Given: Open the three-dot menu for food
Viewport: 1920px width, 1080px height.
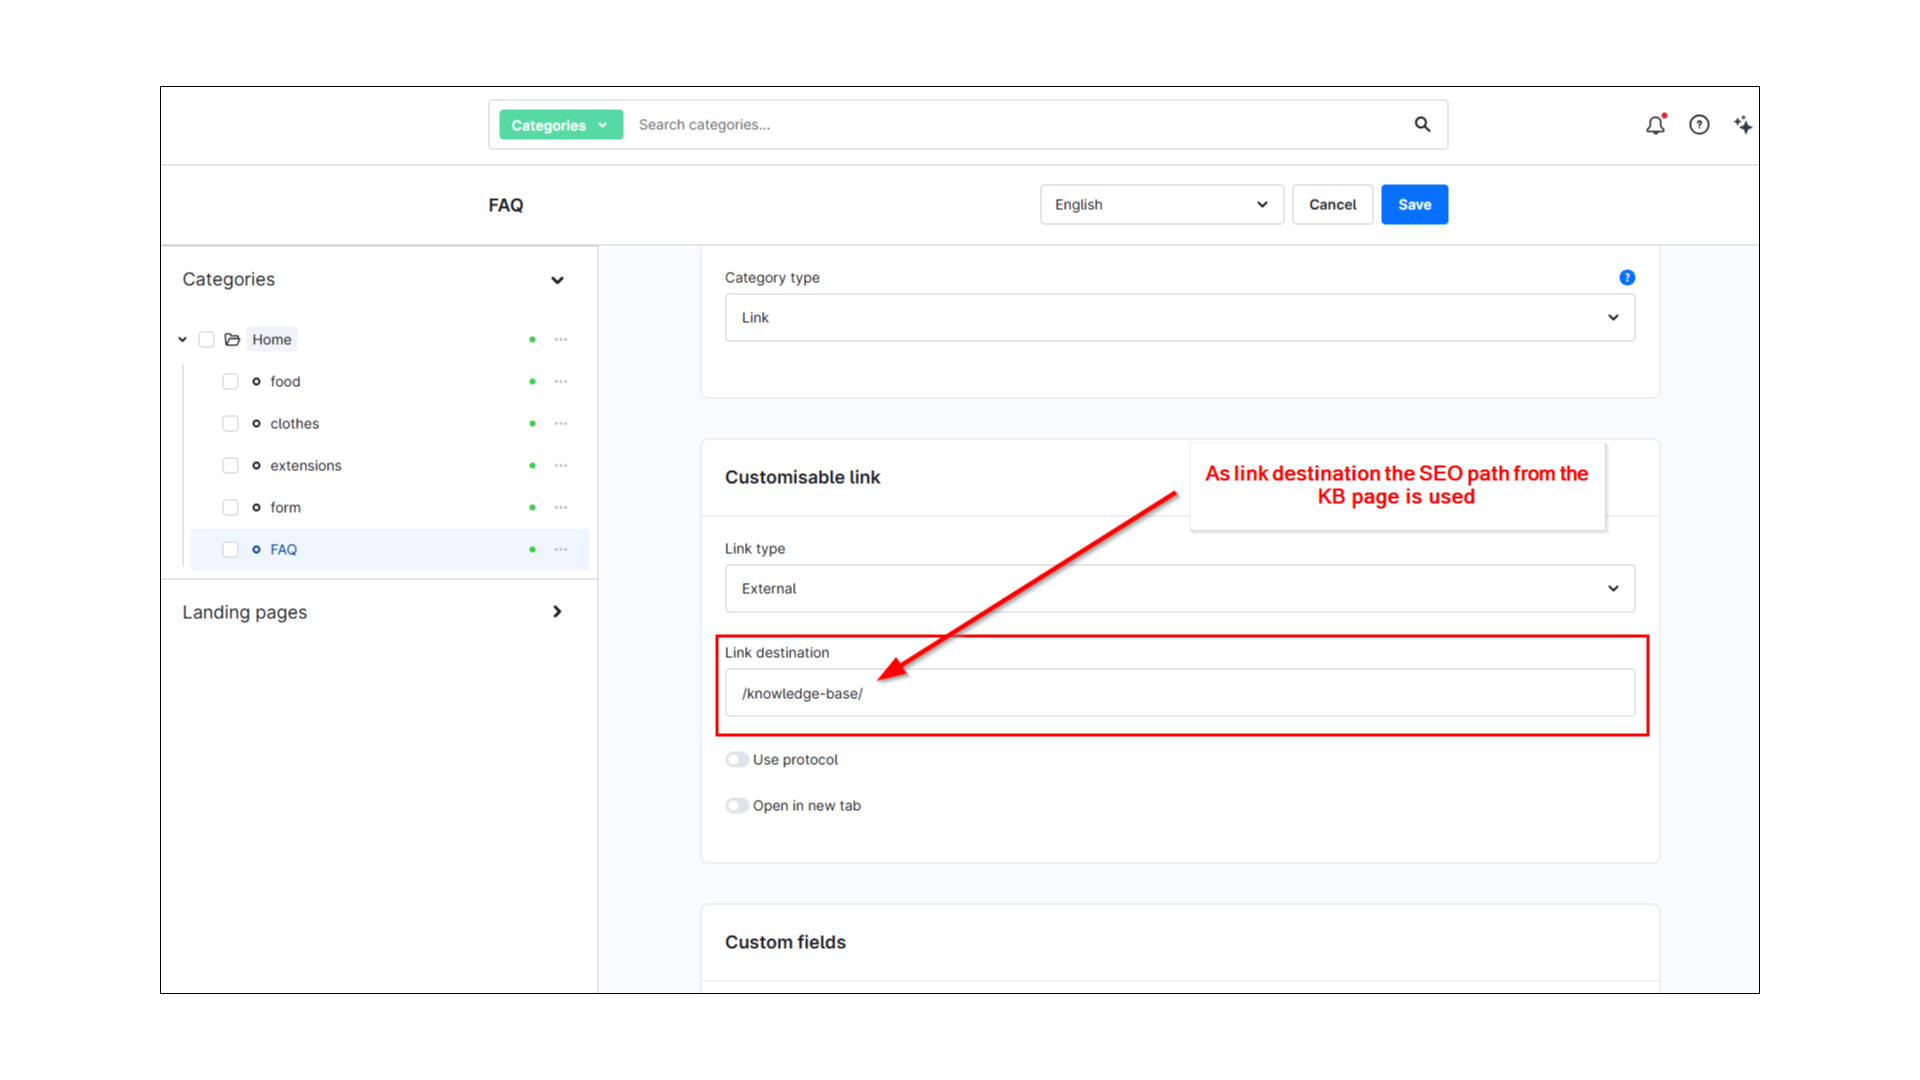Looking at the screenshot, I should coord(561,381).
